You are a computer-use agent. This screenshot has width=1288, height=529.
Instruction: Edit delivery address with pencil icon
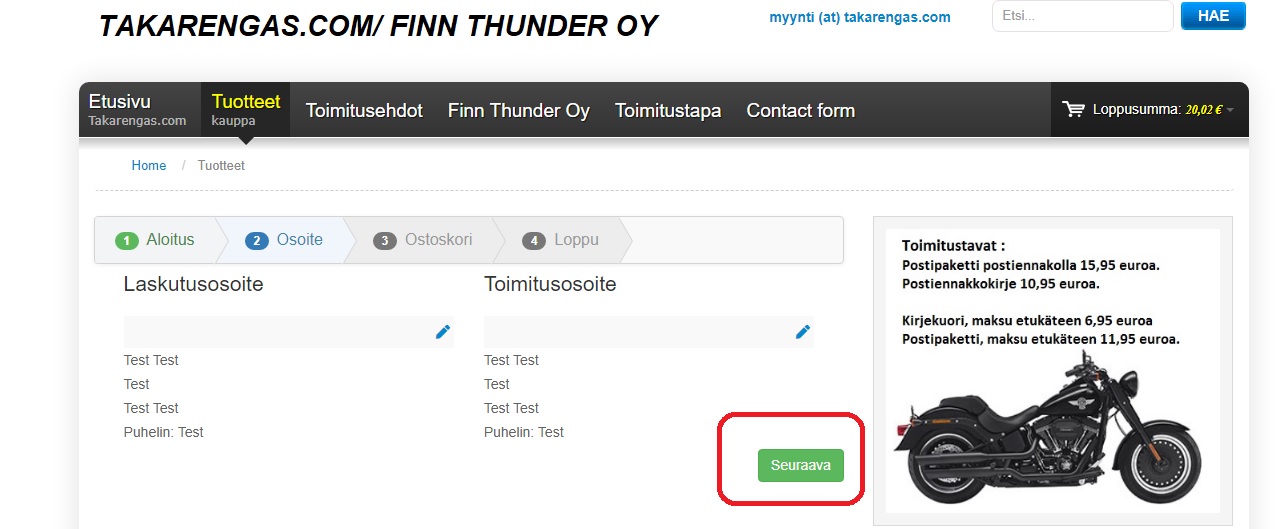(803, 332)
